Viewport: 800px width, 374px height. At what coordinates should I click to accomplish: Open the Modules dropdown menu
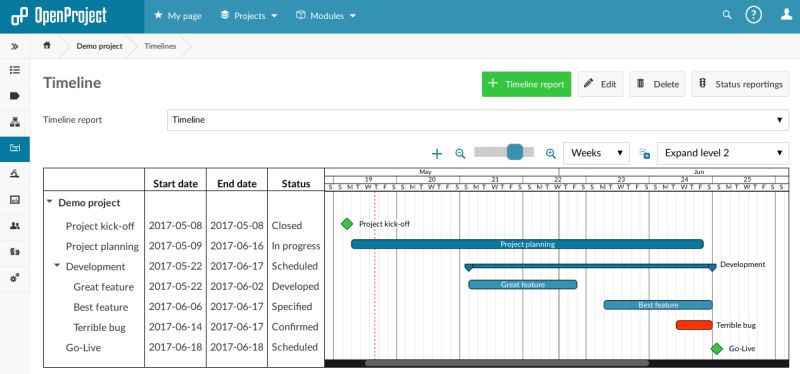[x=326, y=16]
